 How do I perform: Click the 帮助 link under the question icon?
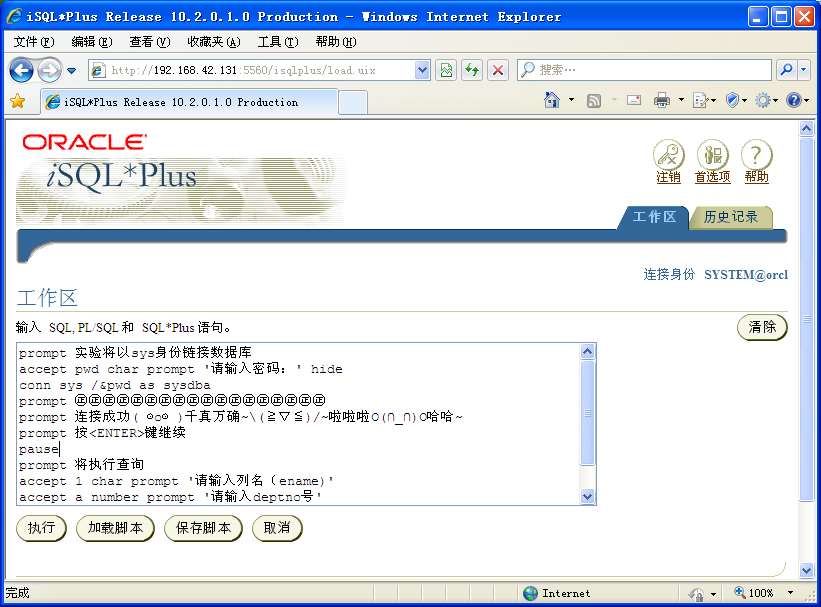[757, 177]
